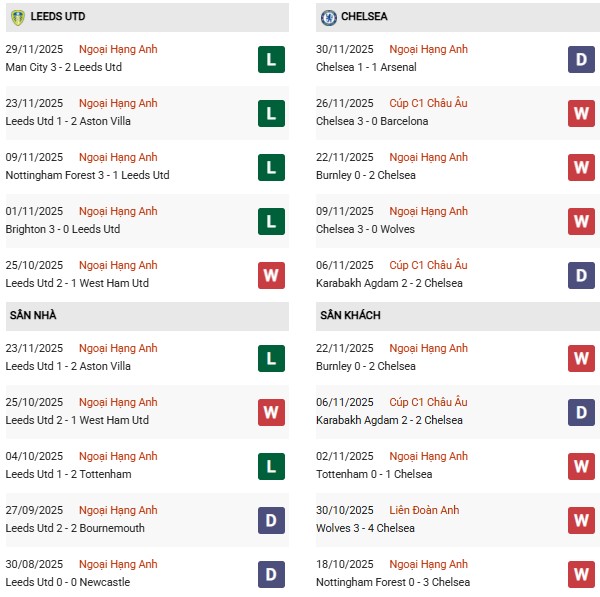The height and width of the screenshot is (597, 600).
Task: Click the Leeds Utd club crest icon
Action: click(x=17, y=17)
